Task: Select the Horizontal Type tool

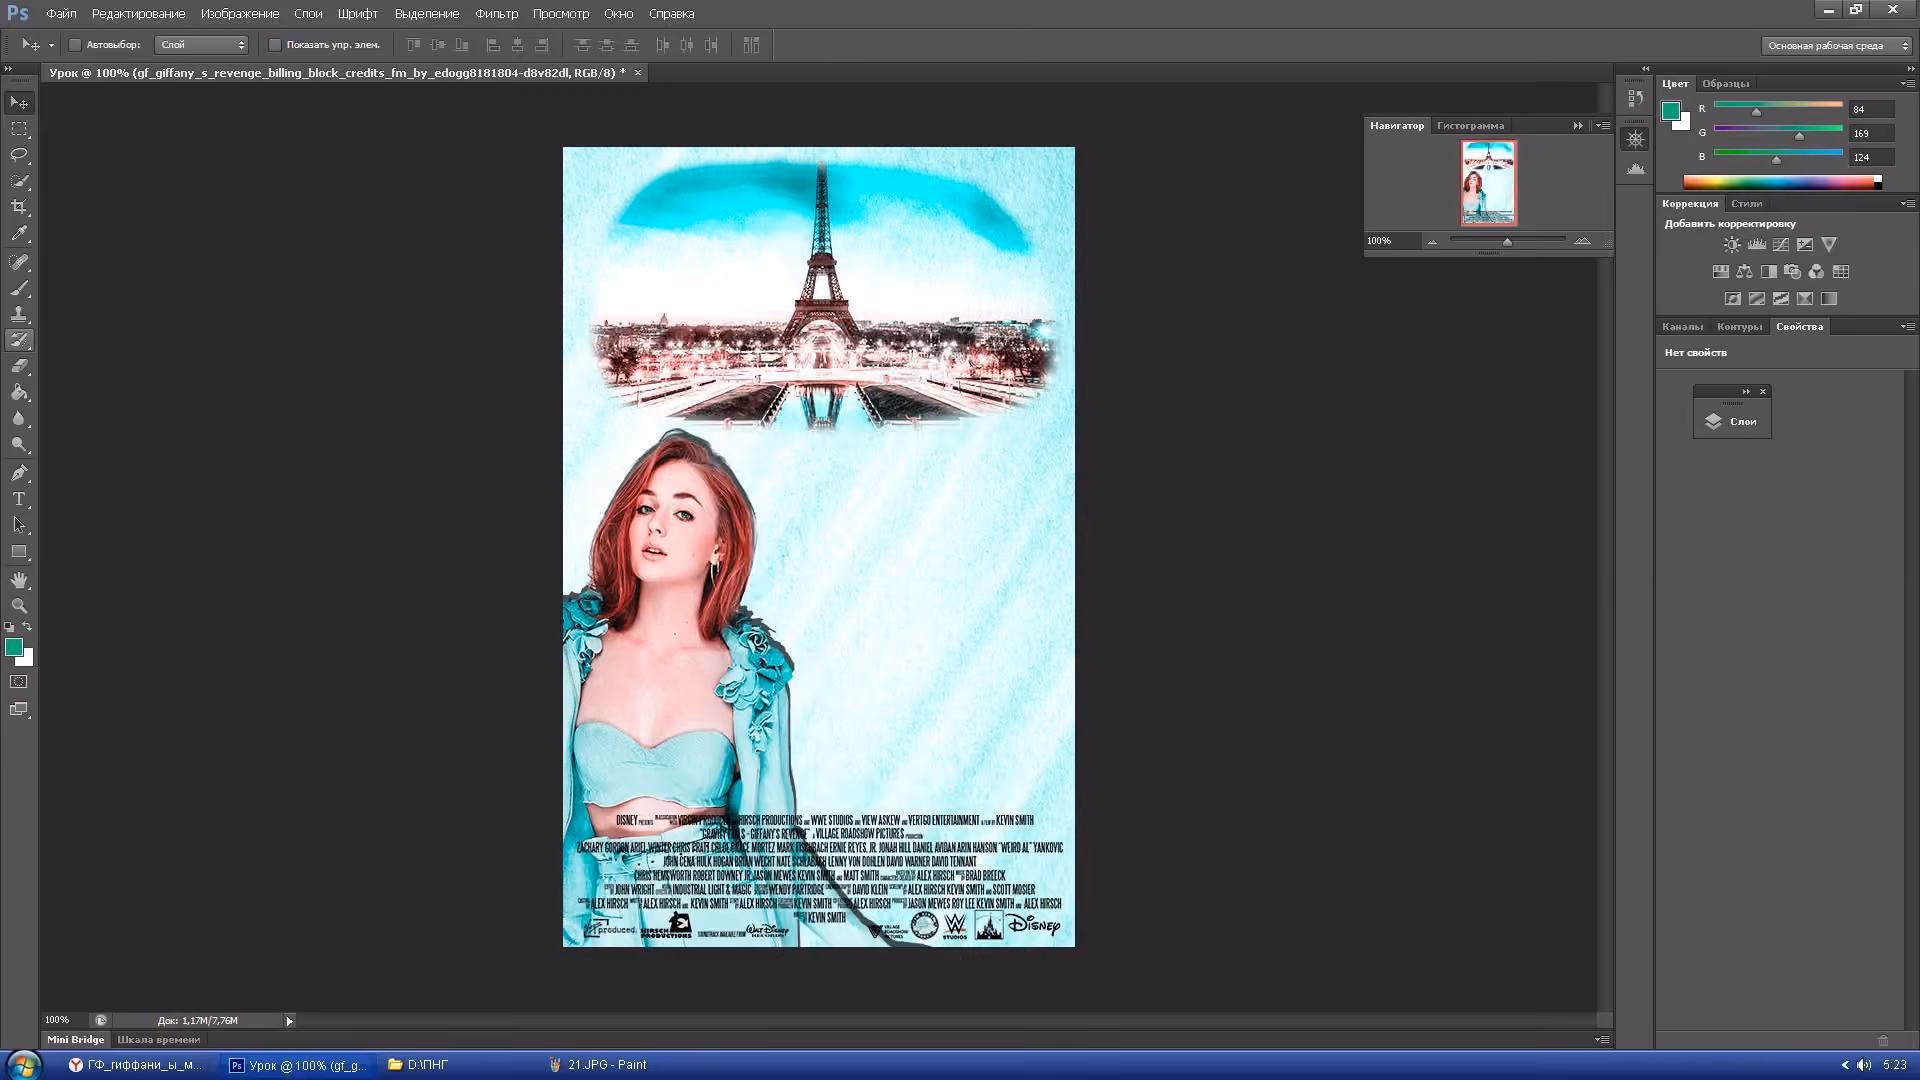Action: tap(19, 499)
